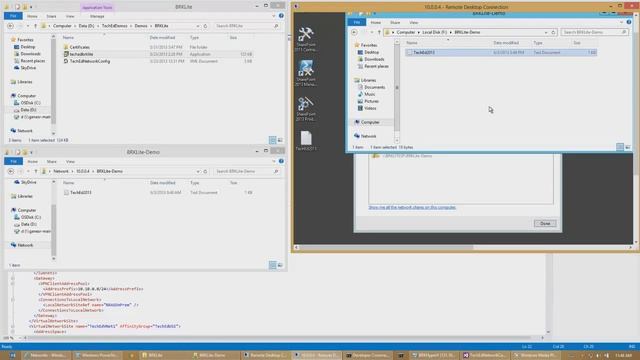Open 'Show me all the network shares' link
Image resolution: width=640 pixels, height=360 pixels.
coord(412,207)
